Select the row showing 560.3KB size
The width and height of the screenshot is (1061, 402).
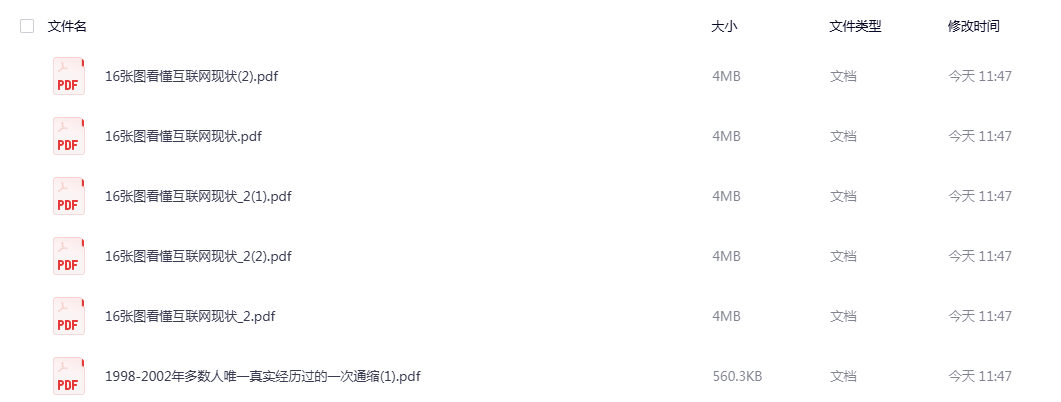coord(530,376)
